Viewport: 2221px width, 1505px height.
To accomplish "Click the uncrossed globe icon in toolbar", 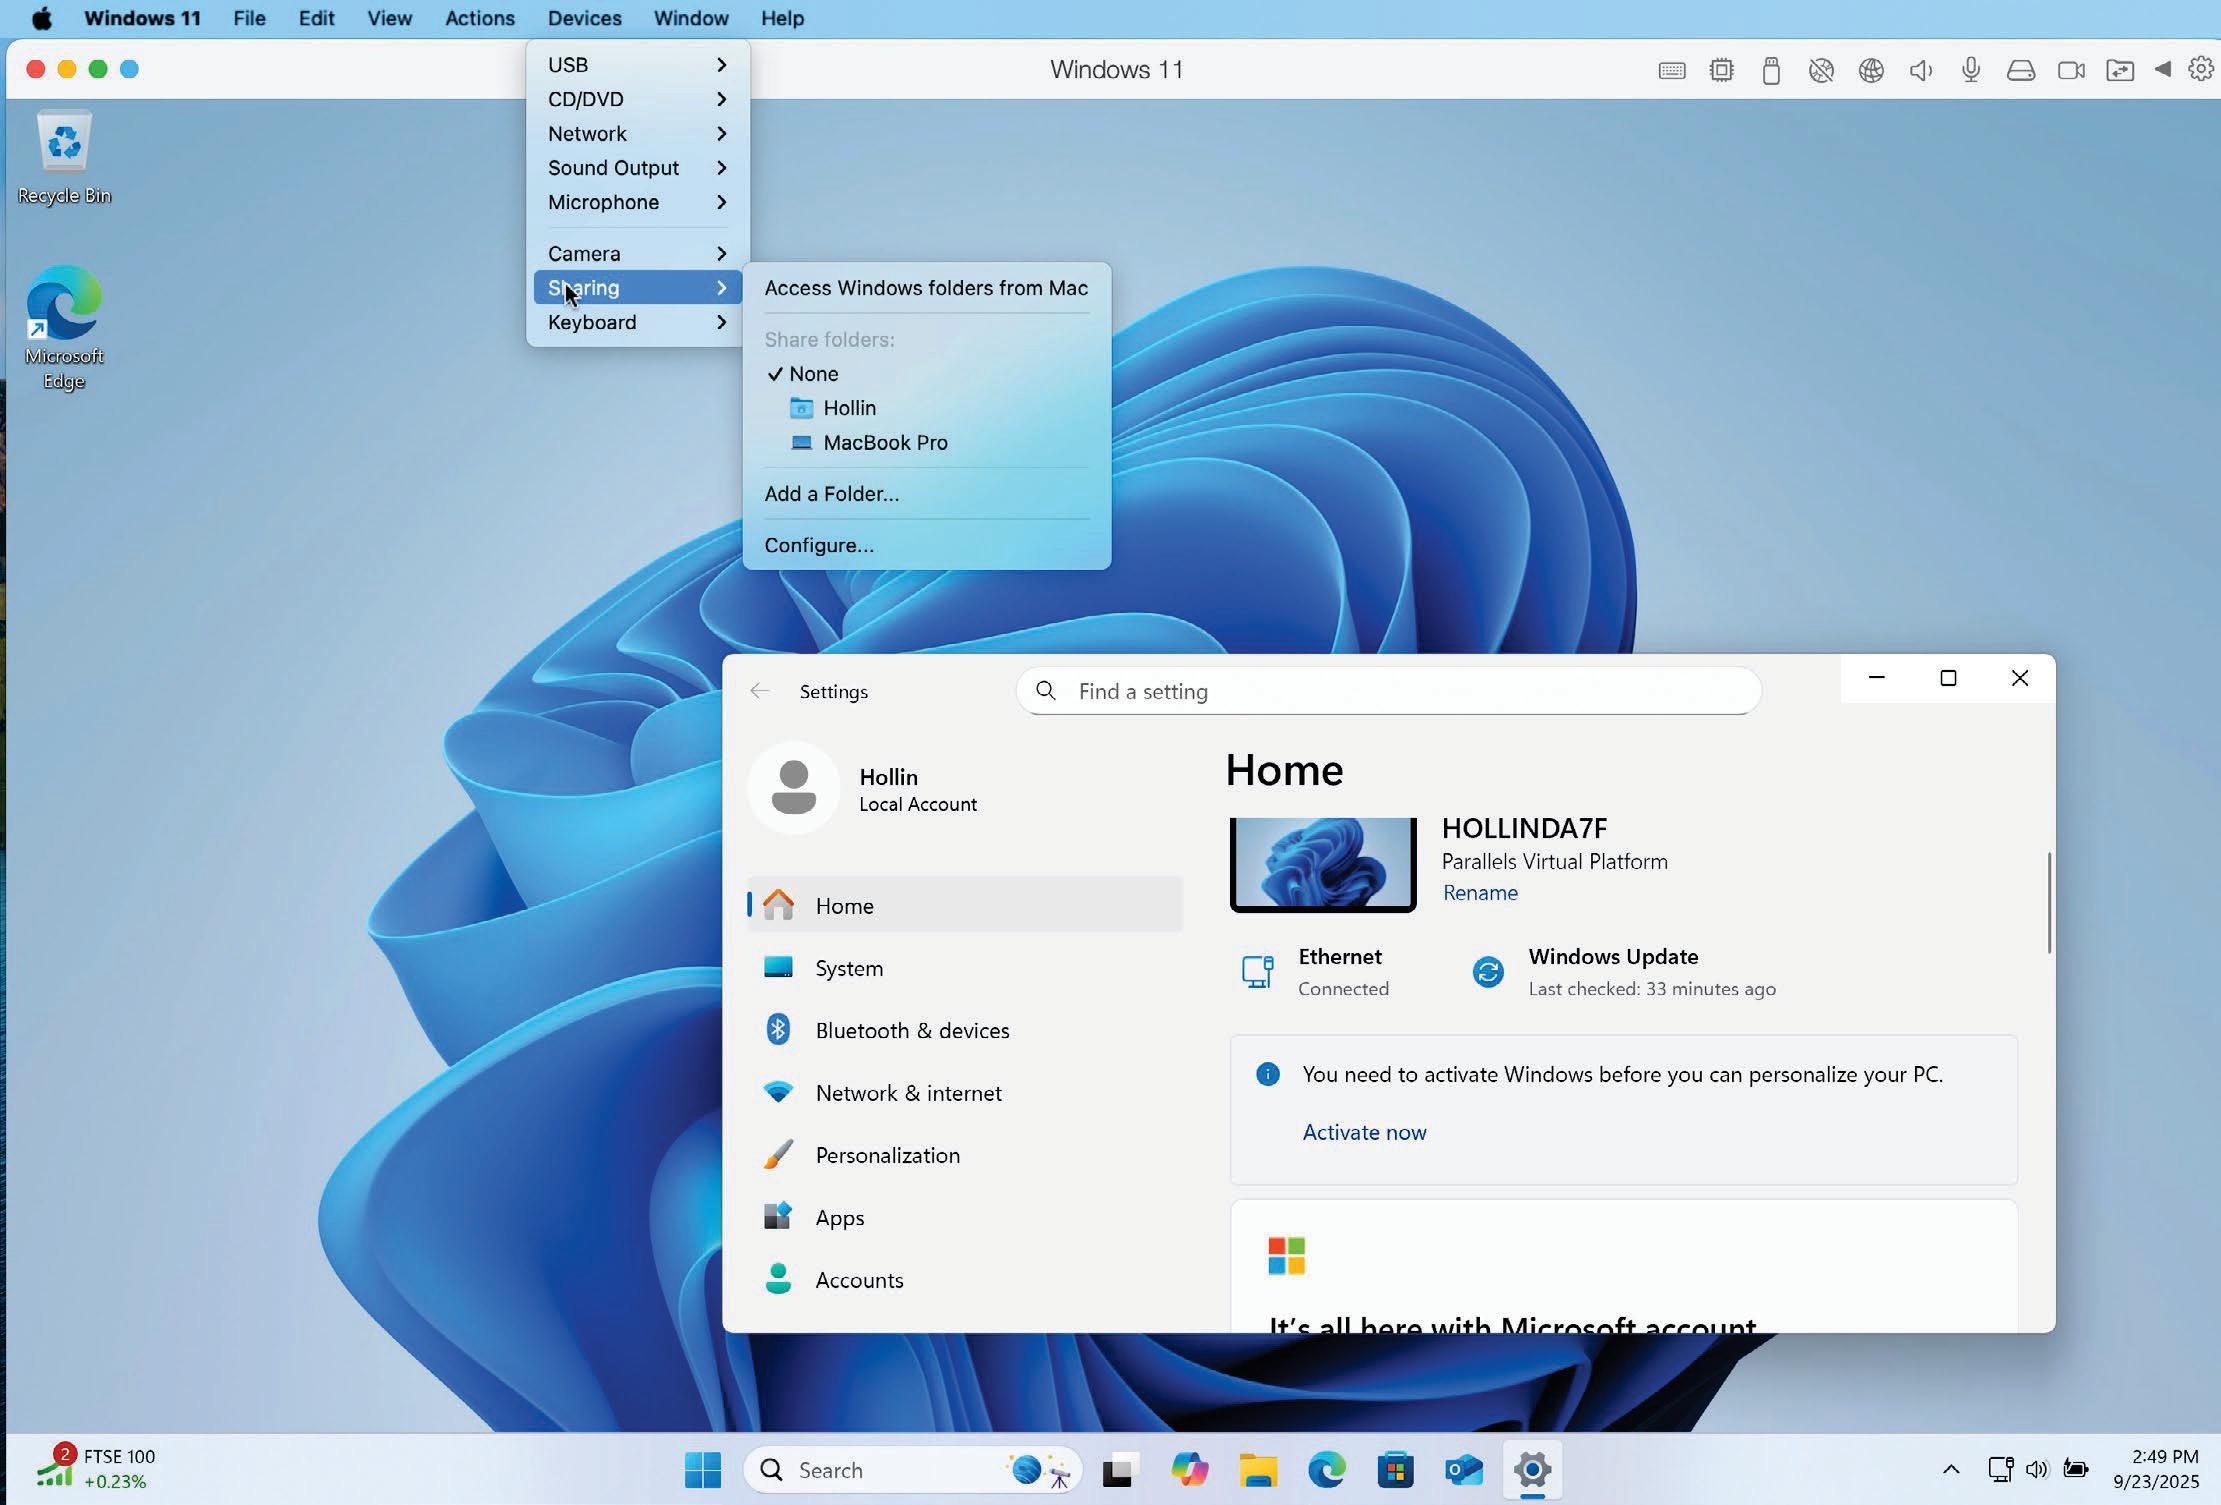I will coord(1871,70).
